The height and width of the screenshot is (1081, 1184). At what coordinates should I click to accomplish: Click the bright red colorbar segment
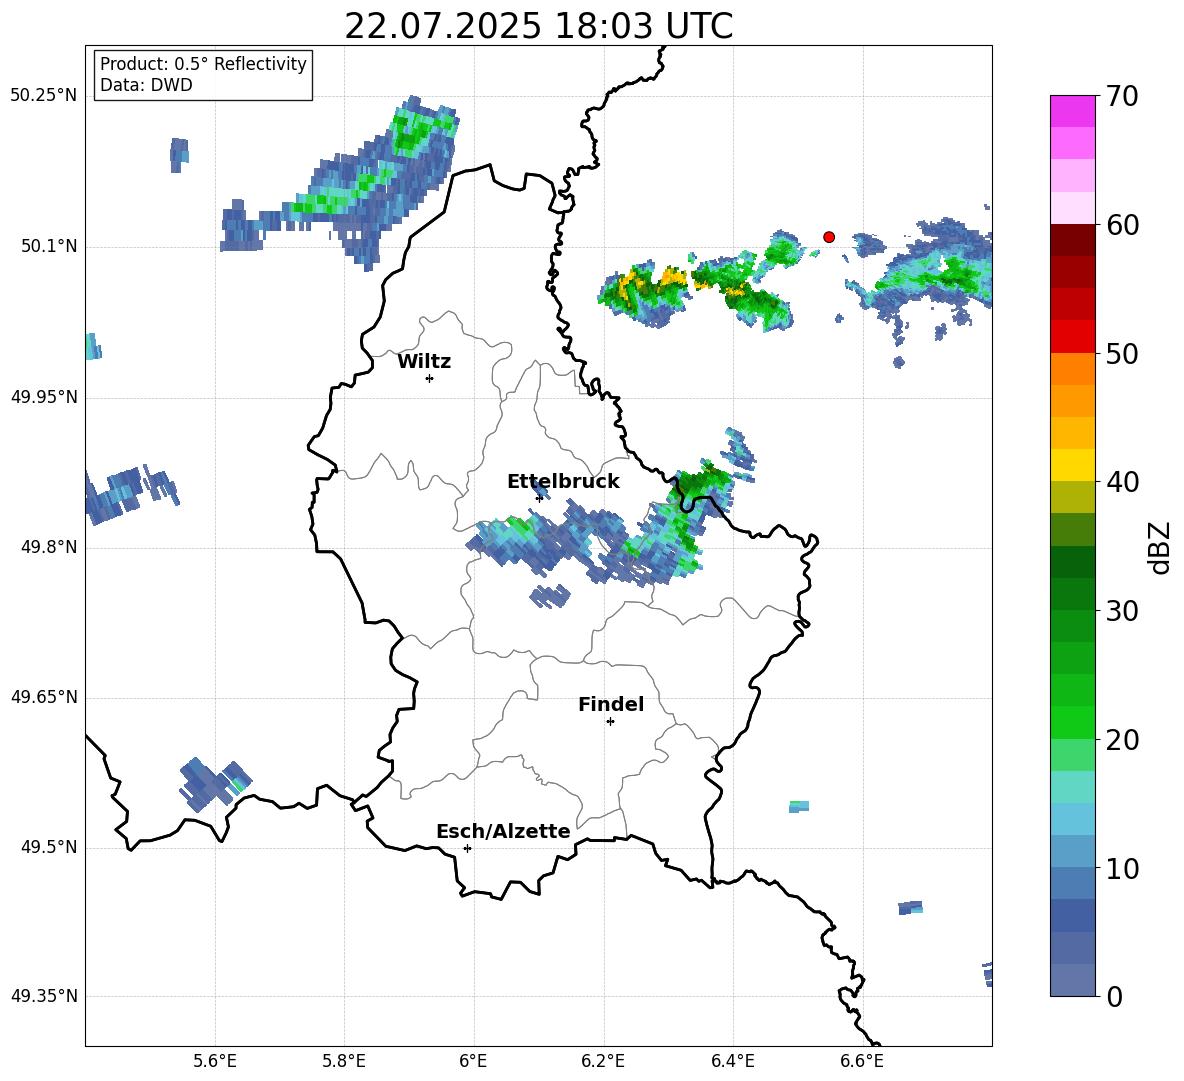[x=1072, y=337]
